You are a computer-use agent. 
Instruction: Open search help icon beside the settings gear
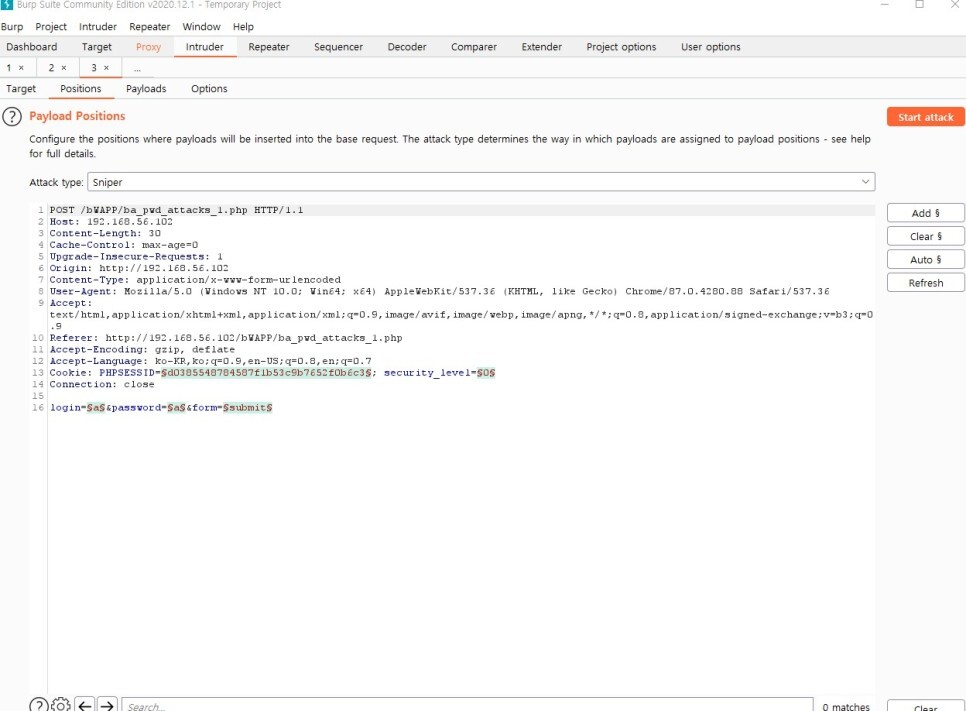[x=38, y=705]
